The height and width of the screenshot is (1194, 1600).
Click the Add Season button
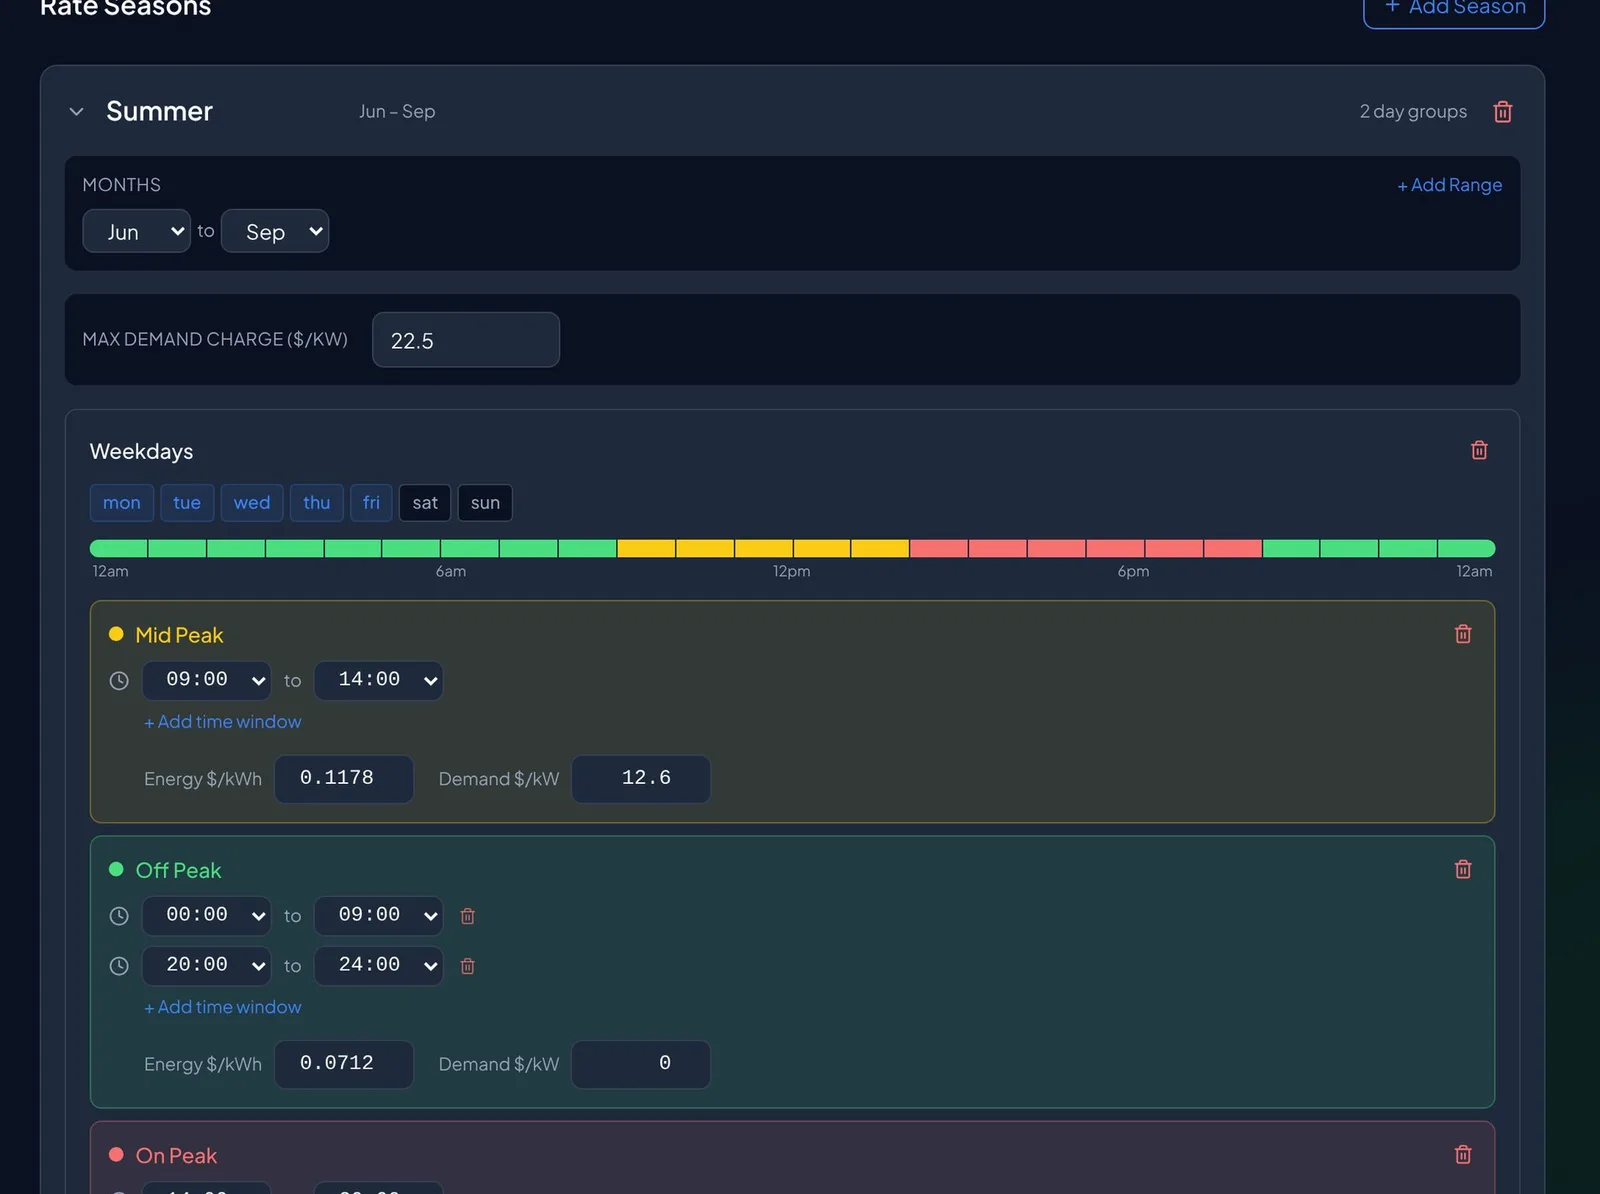pyautogui.click(x=1454, y=10)
